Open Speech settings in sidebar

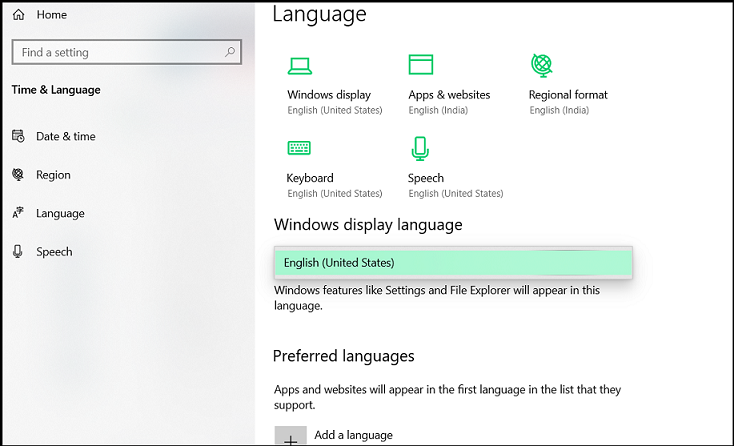[x=54, y=252]
